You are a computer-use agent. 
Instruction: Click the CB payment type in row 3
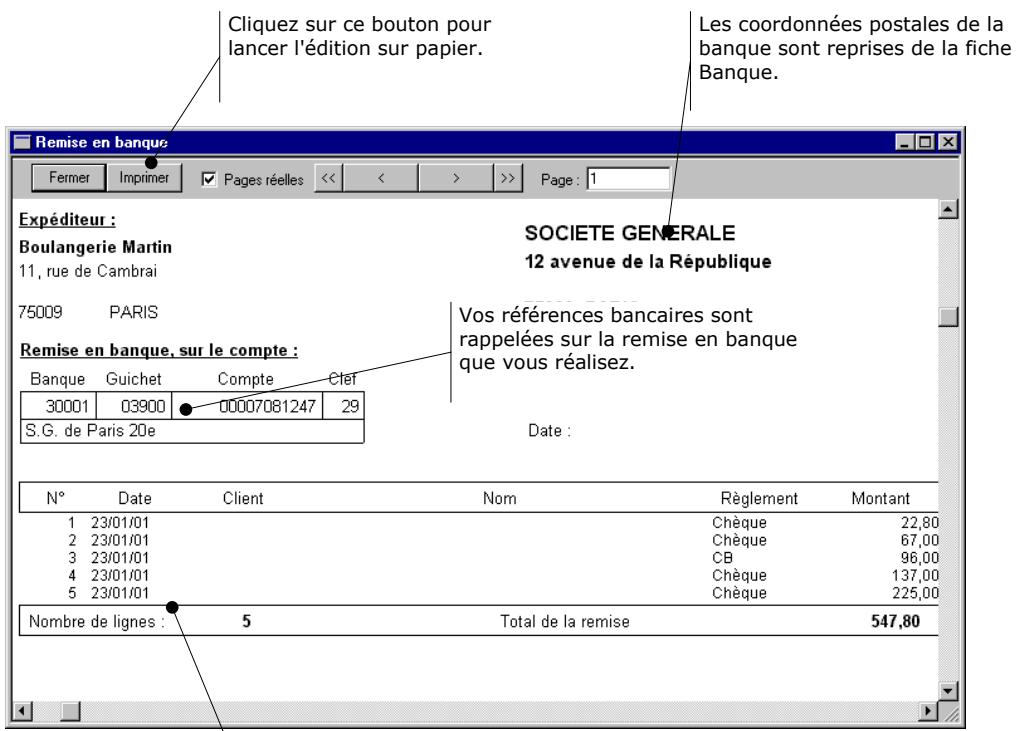(x=722, y=557)
